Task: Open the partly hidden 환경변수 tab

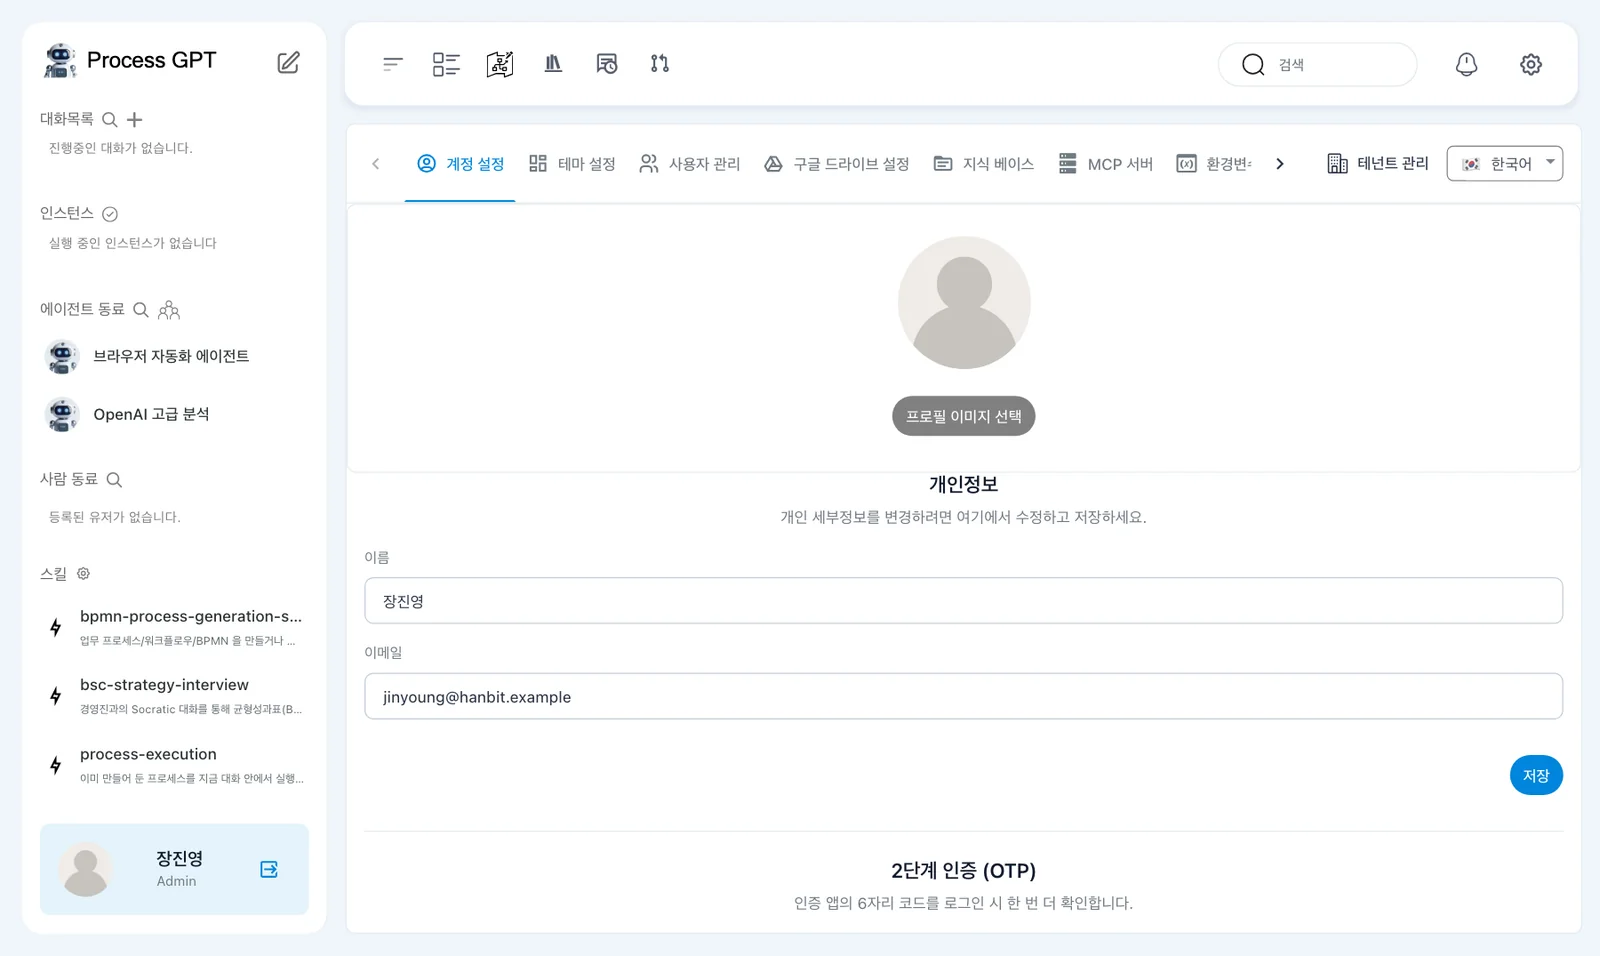Action: click(x=1214, y=164)
